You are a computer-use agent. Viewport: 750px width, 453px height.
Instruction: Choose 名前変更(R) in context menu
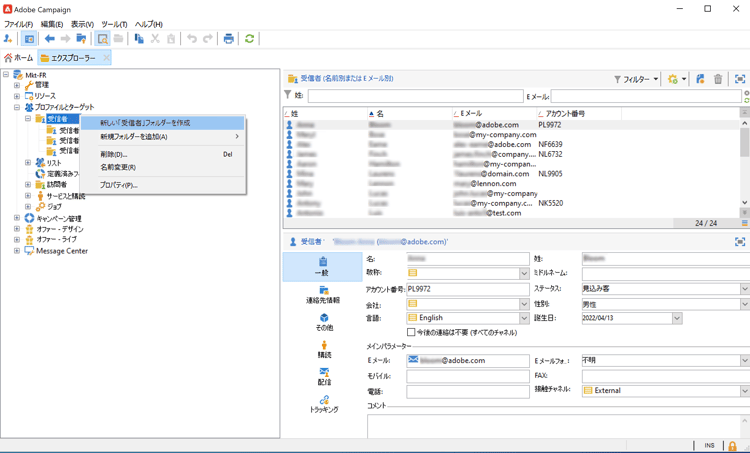[x=163, y=167]
